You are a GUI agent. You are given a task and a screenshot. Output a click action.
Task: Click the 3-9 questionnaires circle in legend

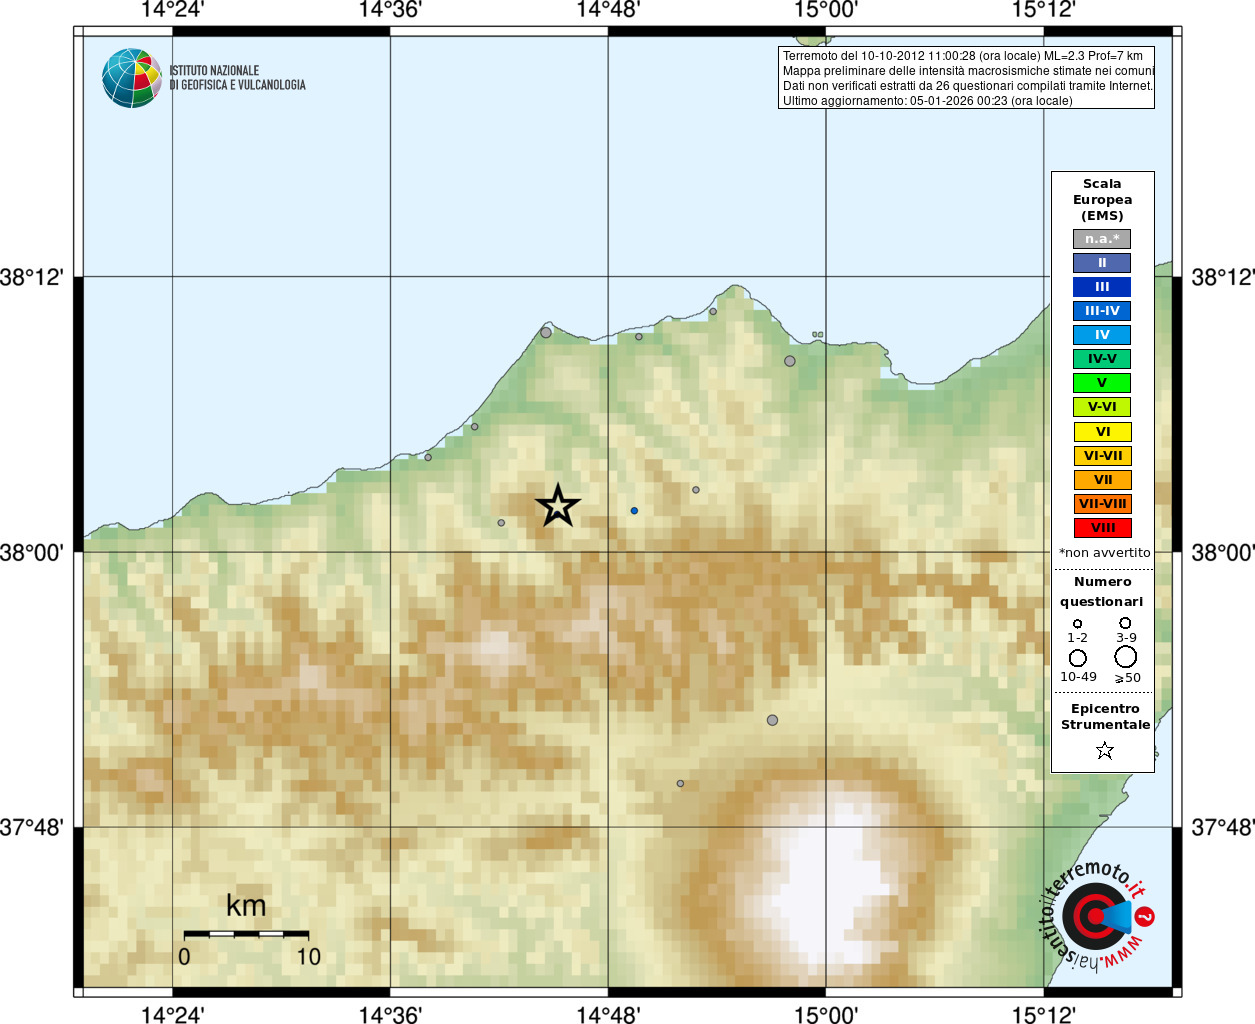tap(1125, 623)
